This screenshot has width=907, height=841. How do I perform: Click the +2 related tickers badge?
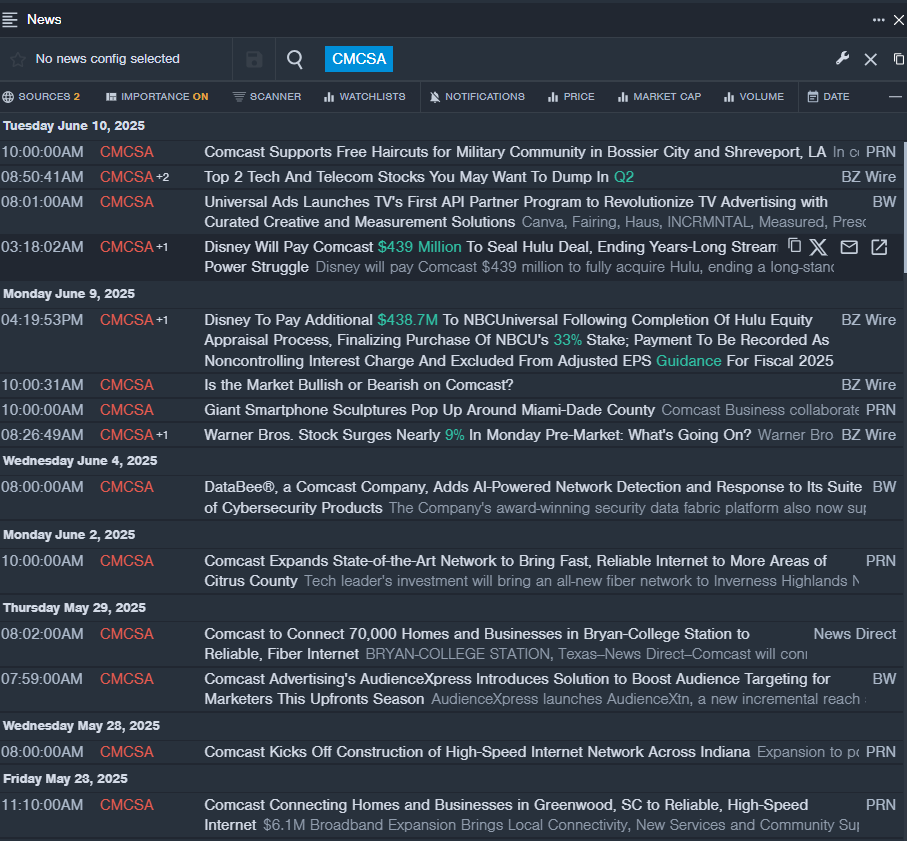pyautogui.click(x=163, y=178)
